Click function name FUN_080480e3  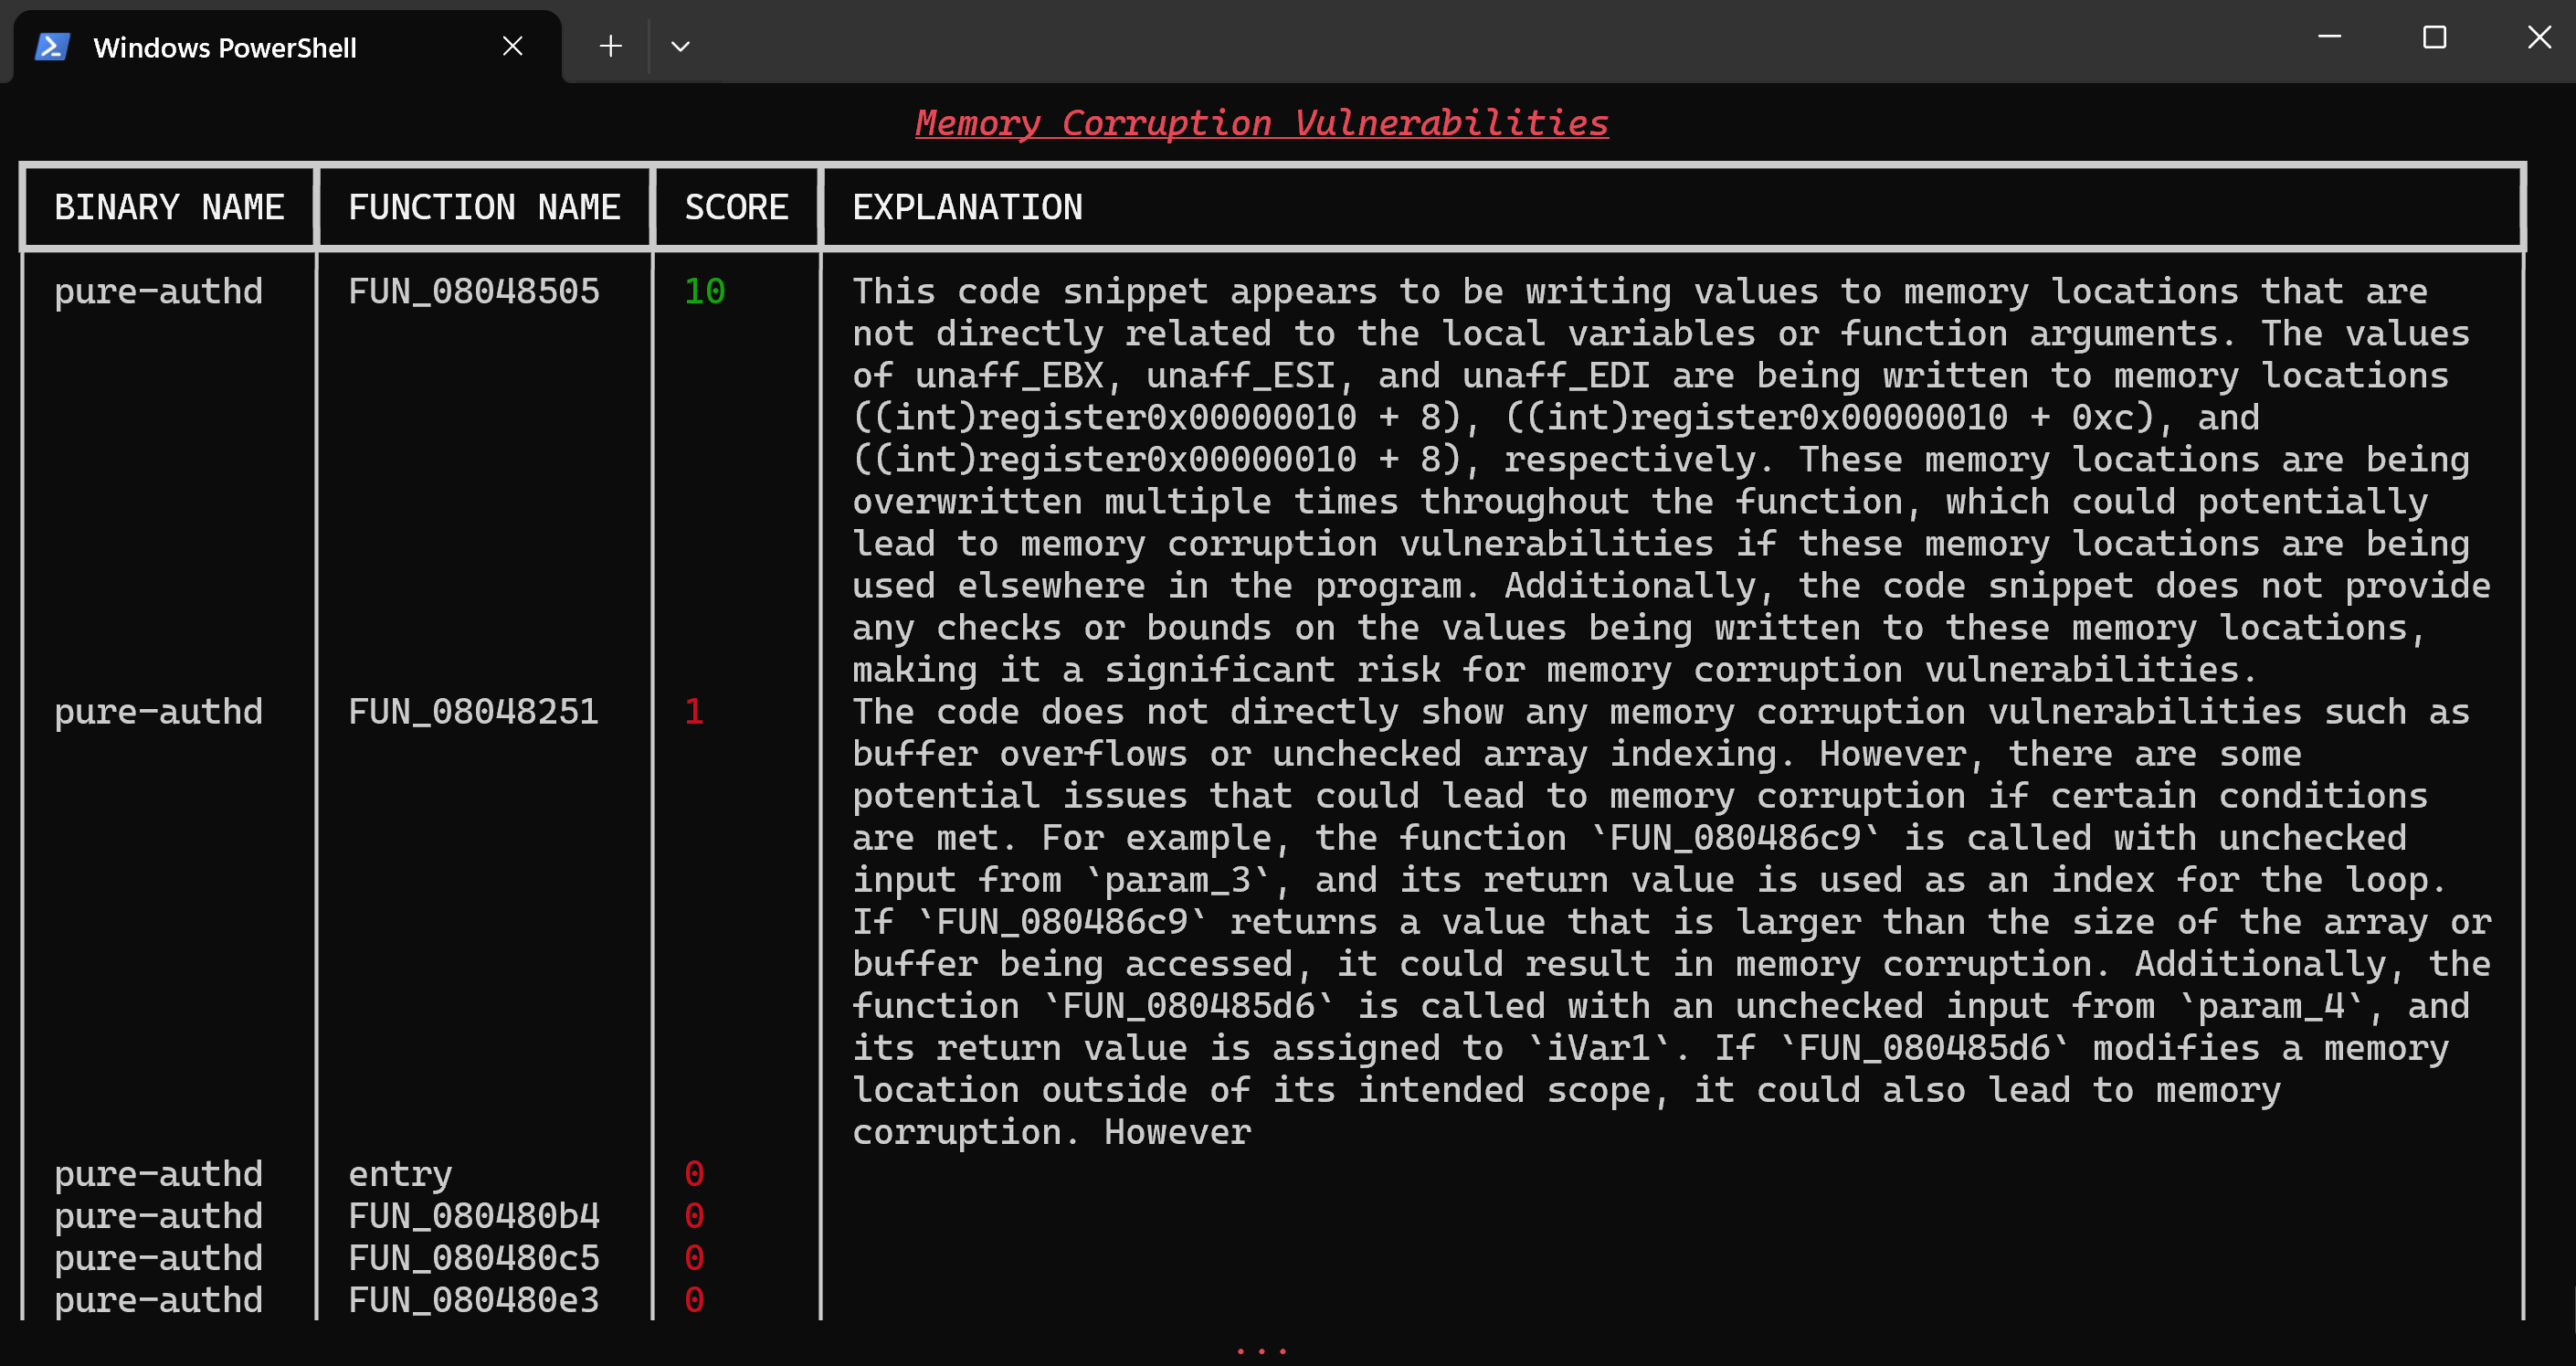[x=473, y=1299]
